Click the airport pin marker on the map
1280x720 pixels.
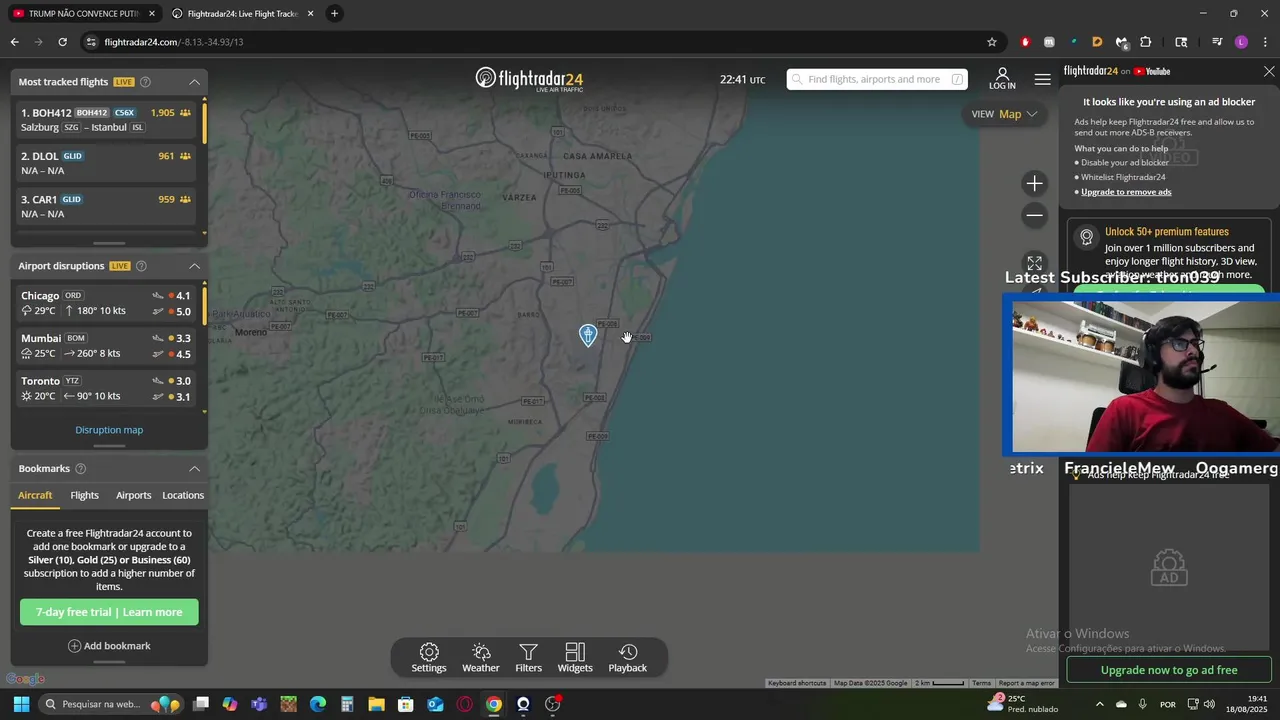588,335
